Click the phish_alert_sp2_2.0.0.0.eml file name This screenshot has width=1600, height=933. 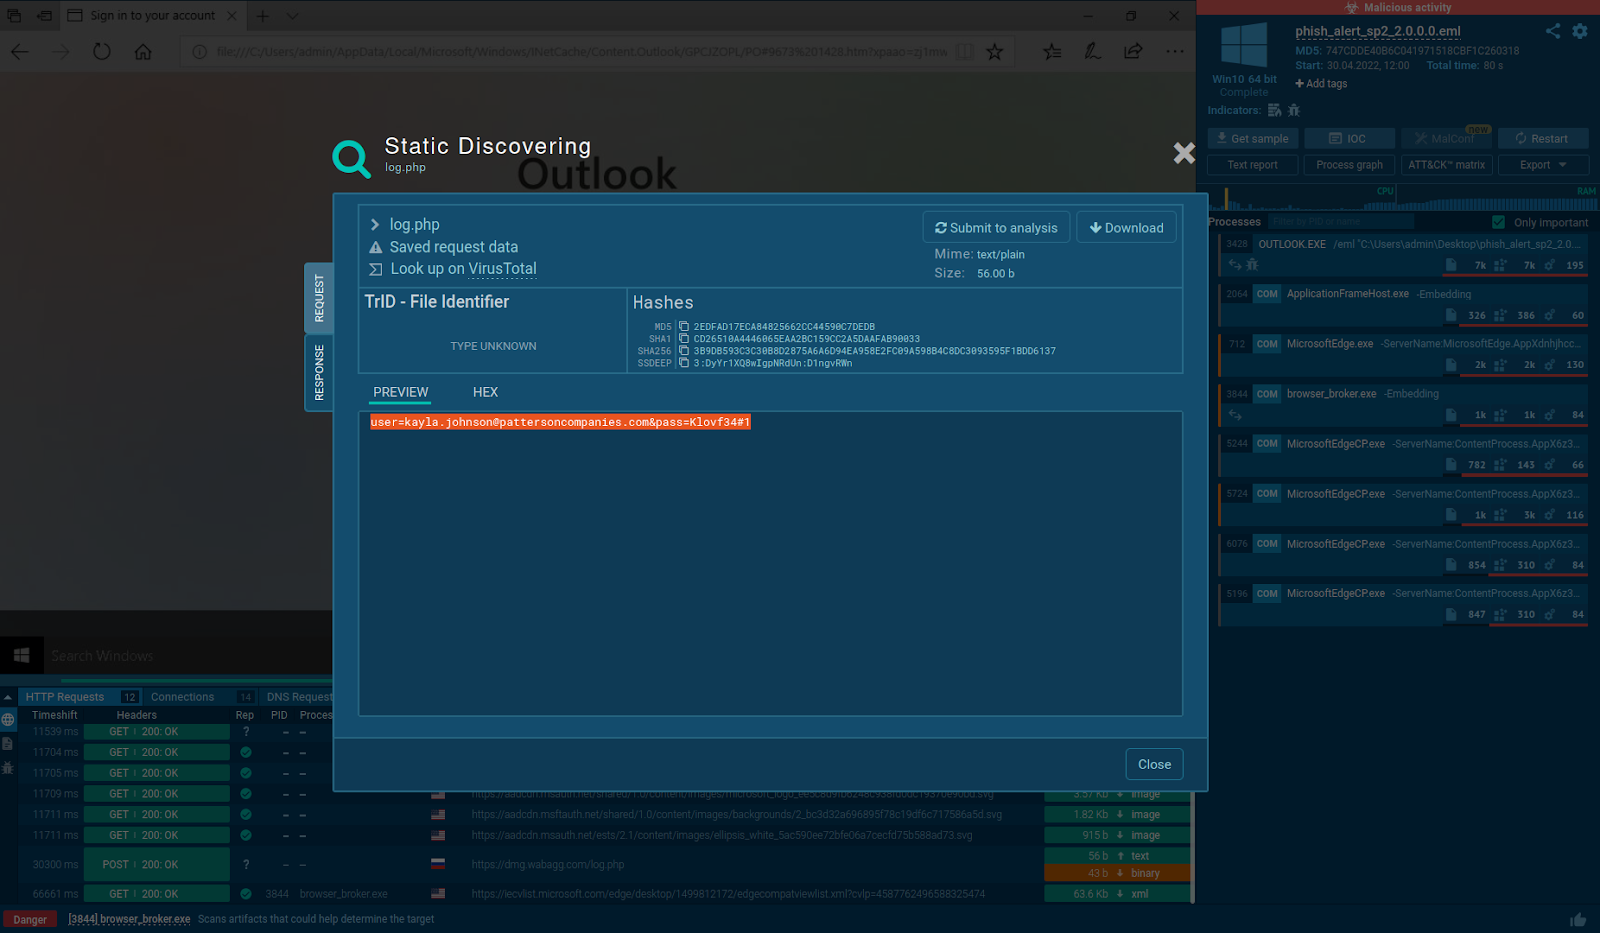coord(1378,31)
